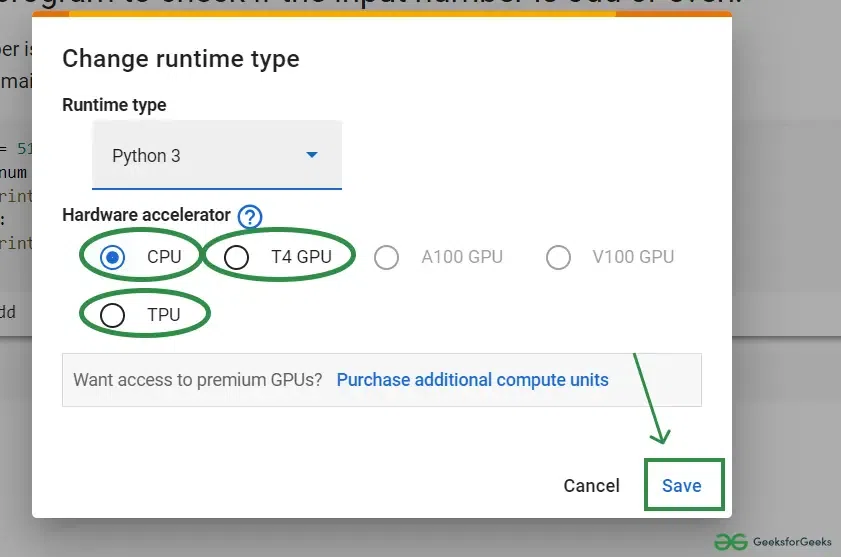Click the 'Want access to premium GPUs?' text
This screenshot has height=557, width=841.
coord(198,380)
